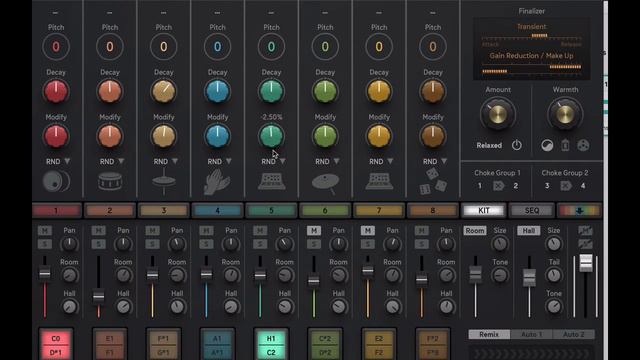Switch to the KIT tab

484,211
